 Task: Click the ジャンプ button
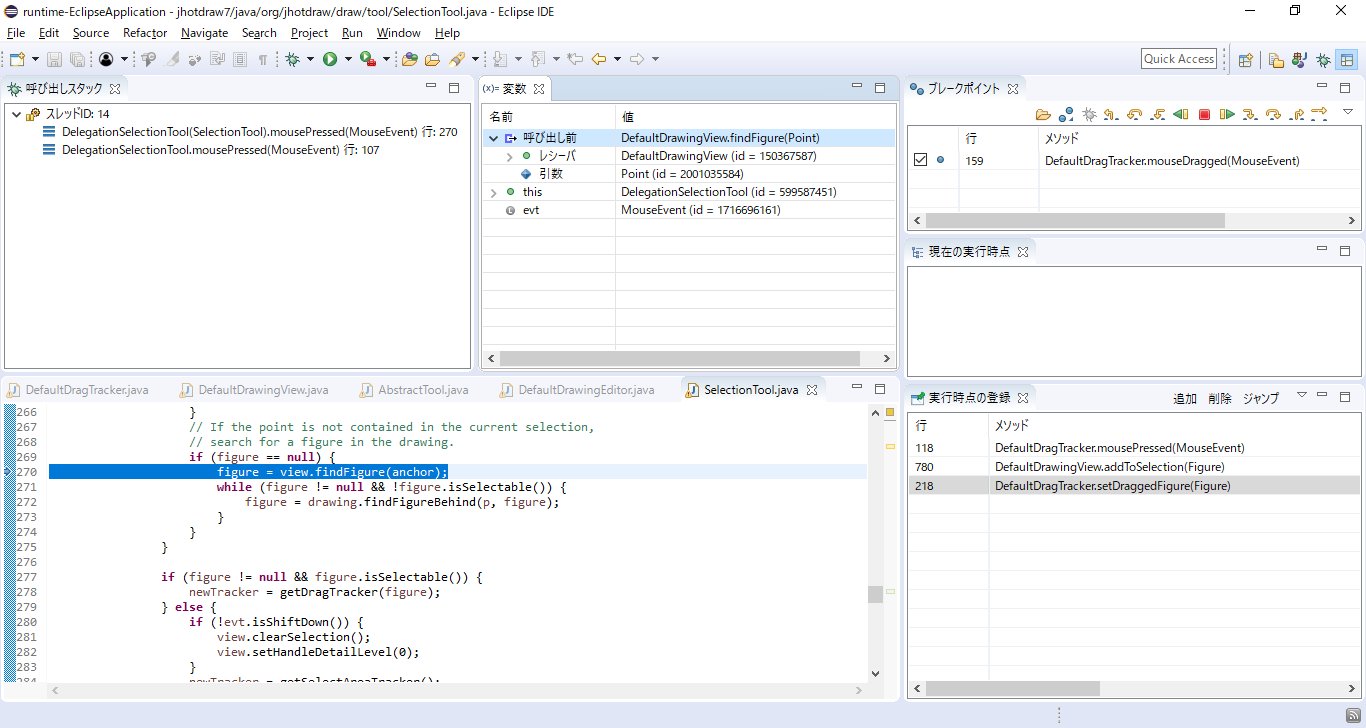point(1260,398)
